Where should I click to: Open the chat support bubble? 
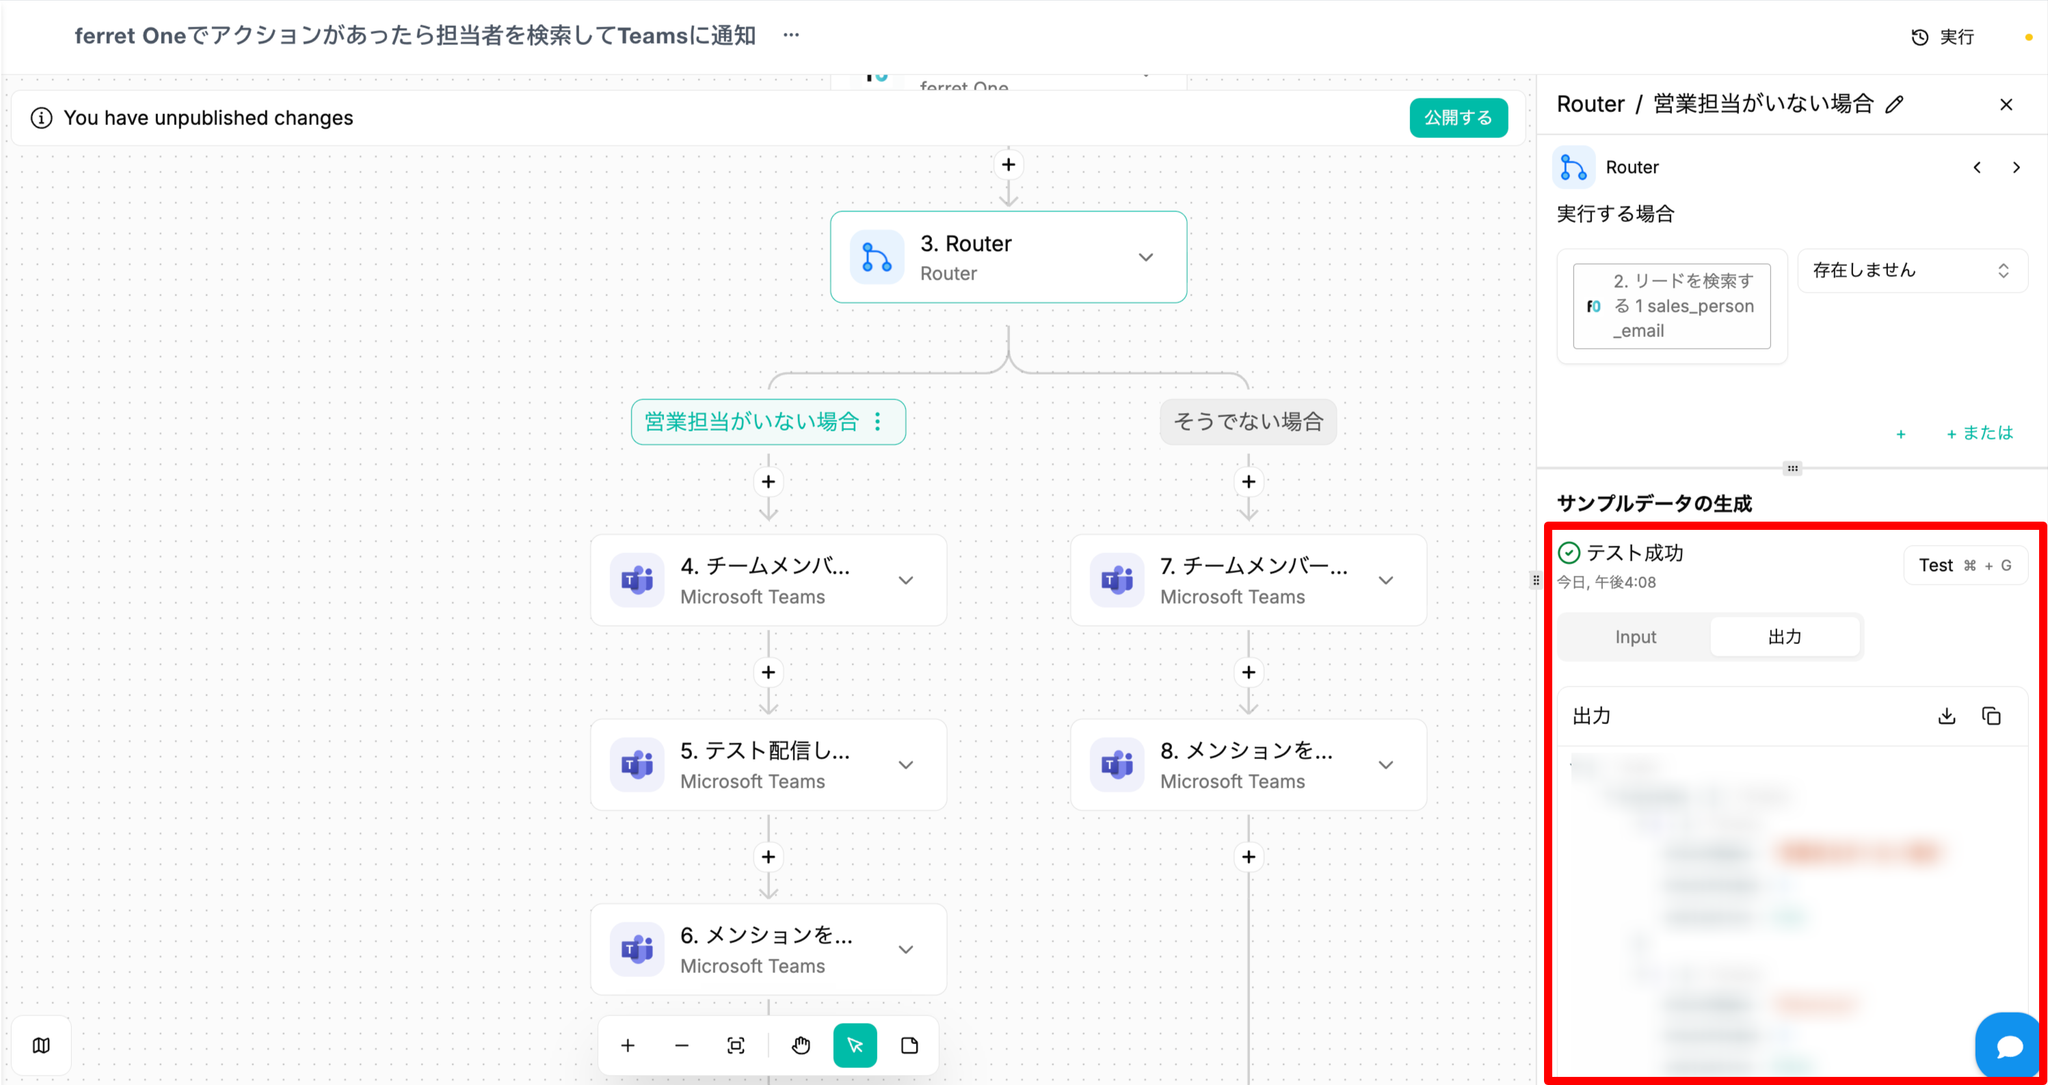2008,1046
